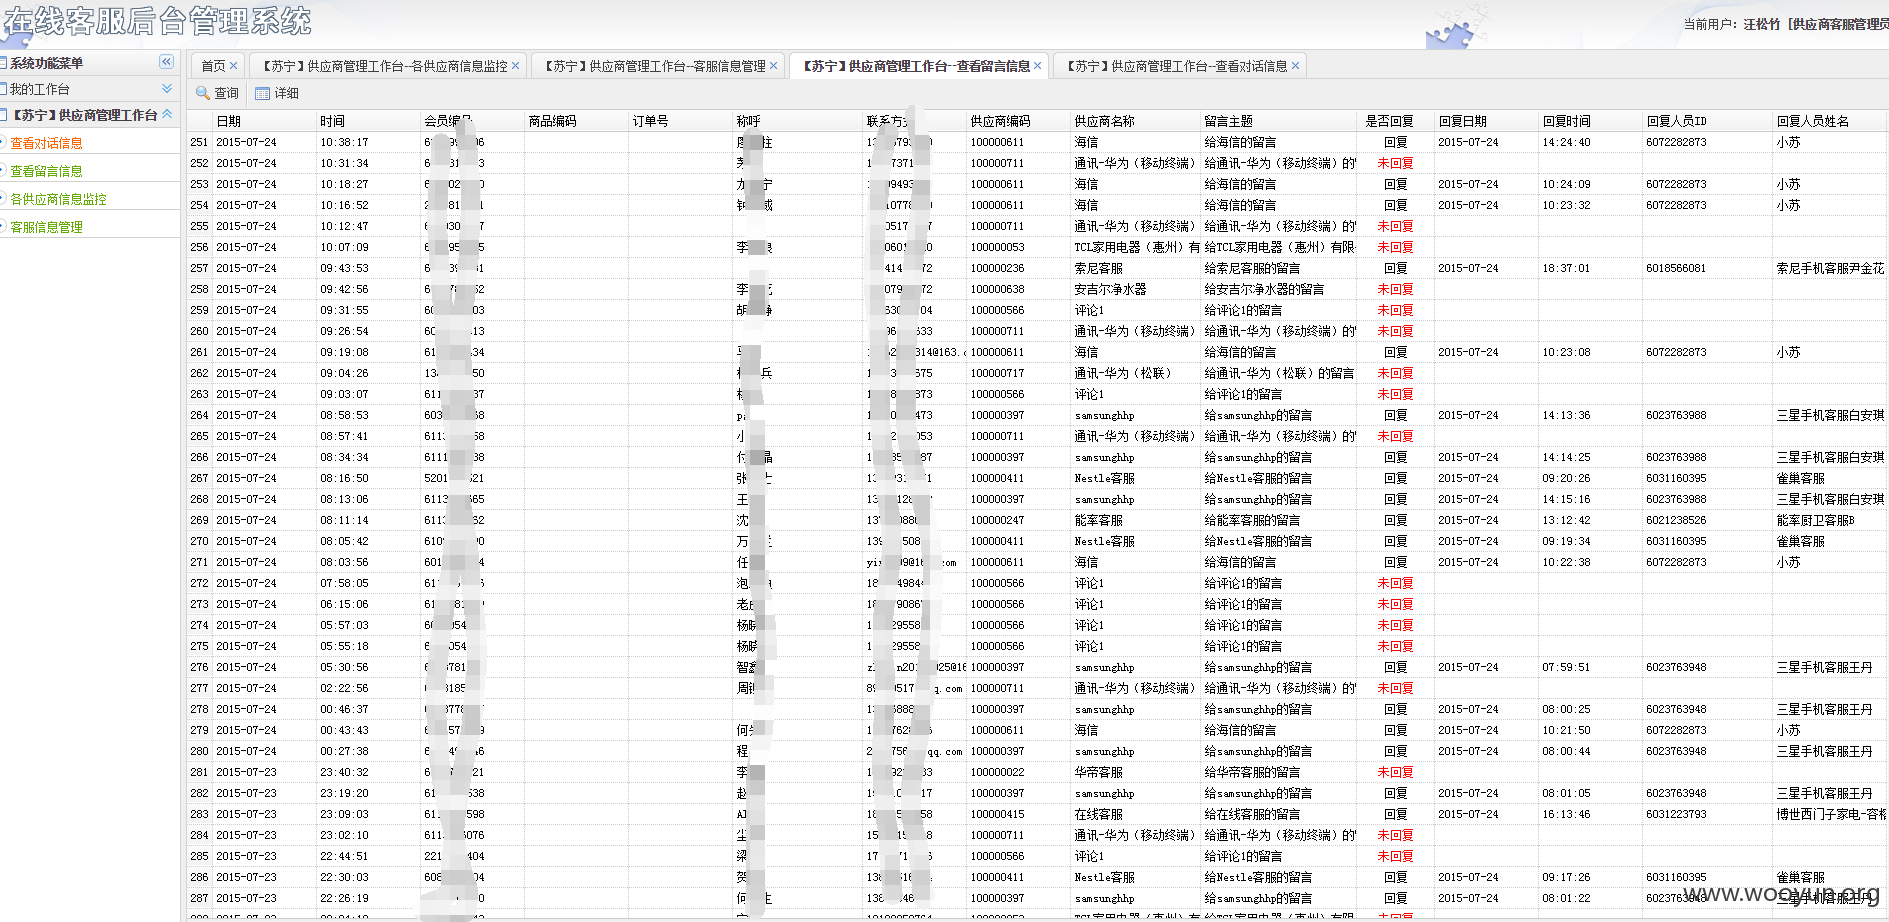Click the 供应商名称 column header
Viewport: 1889px width, 922px height.
tap(1135, 121)
